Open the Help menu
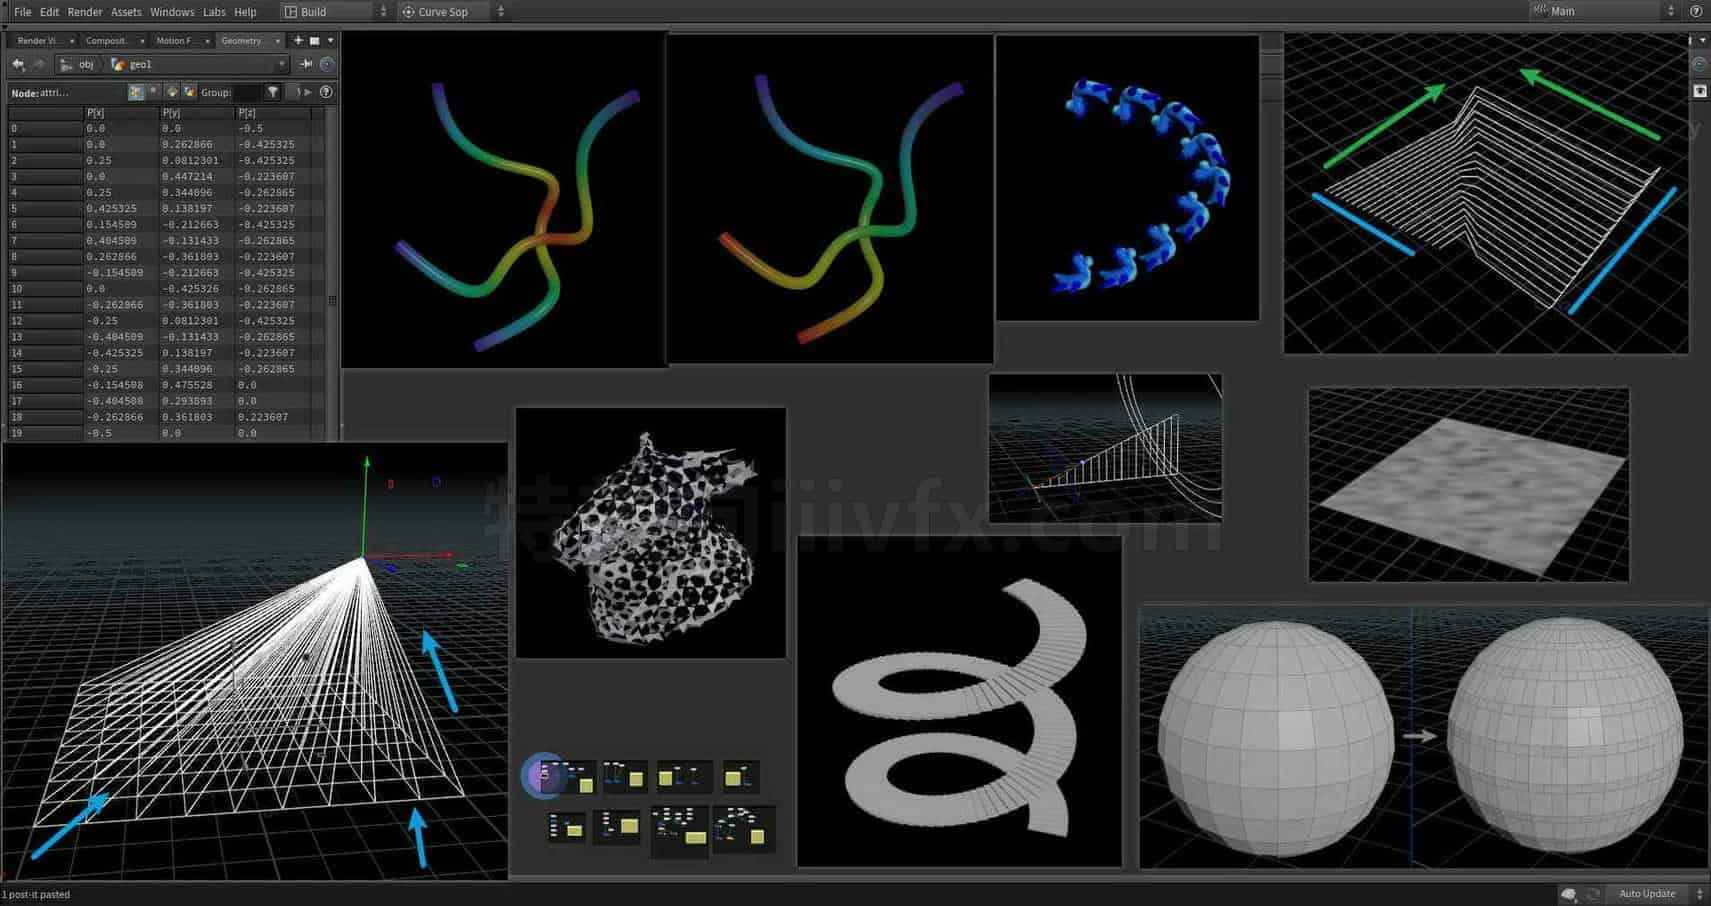This screenshot has height=906, width=1711. [245, 12]
